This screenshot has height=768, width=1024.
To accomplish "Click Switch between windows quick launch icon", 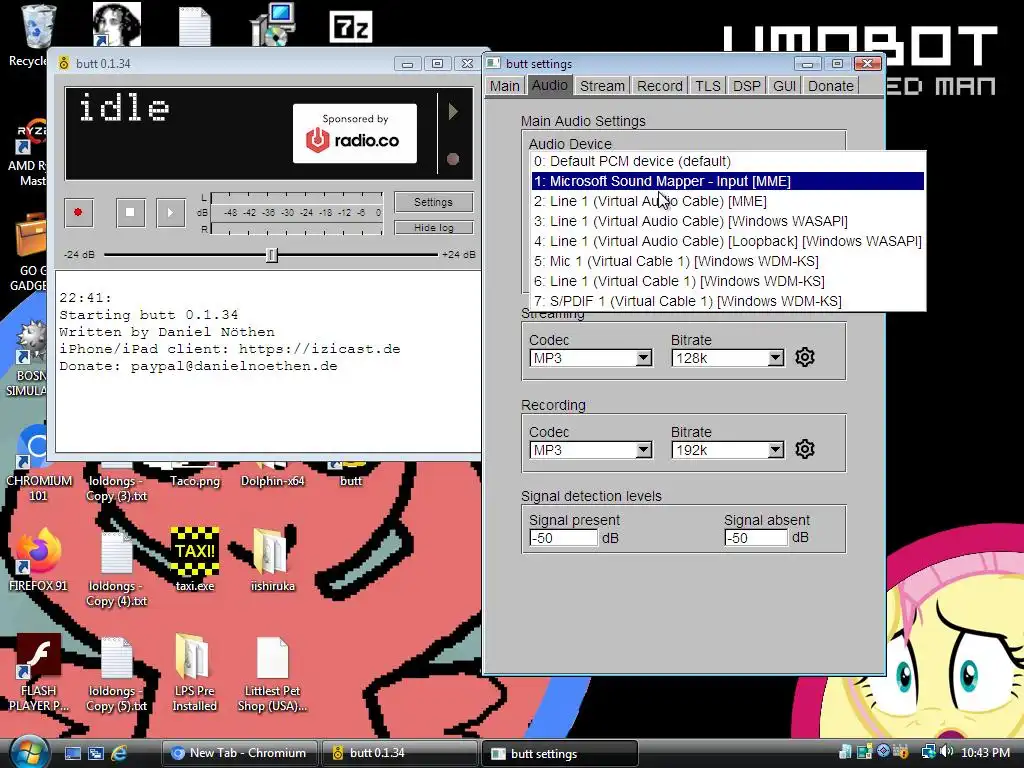I will [95, 753].
